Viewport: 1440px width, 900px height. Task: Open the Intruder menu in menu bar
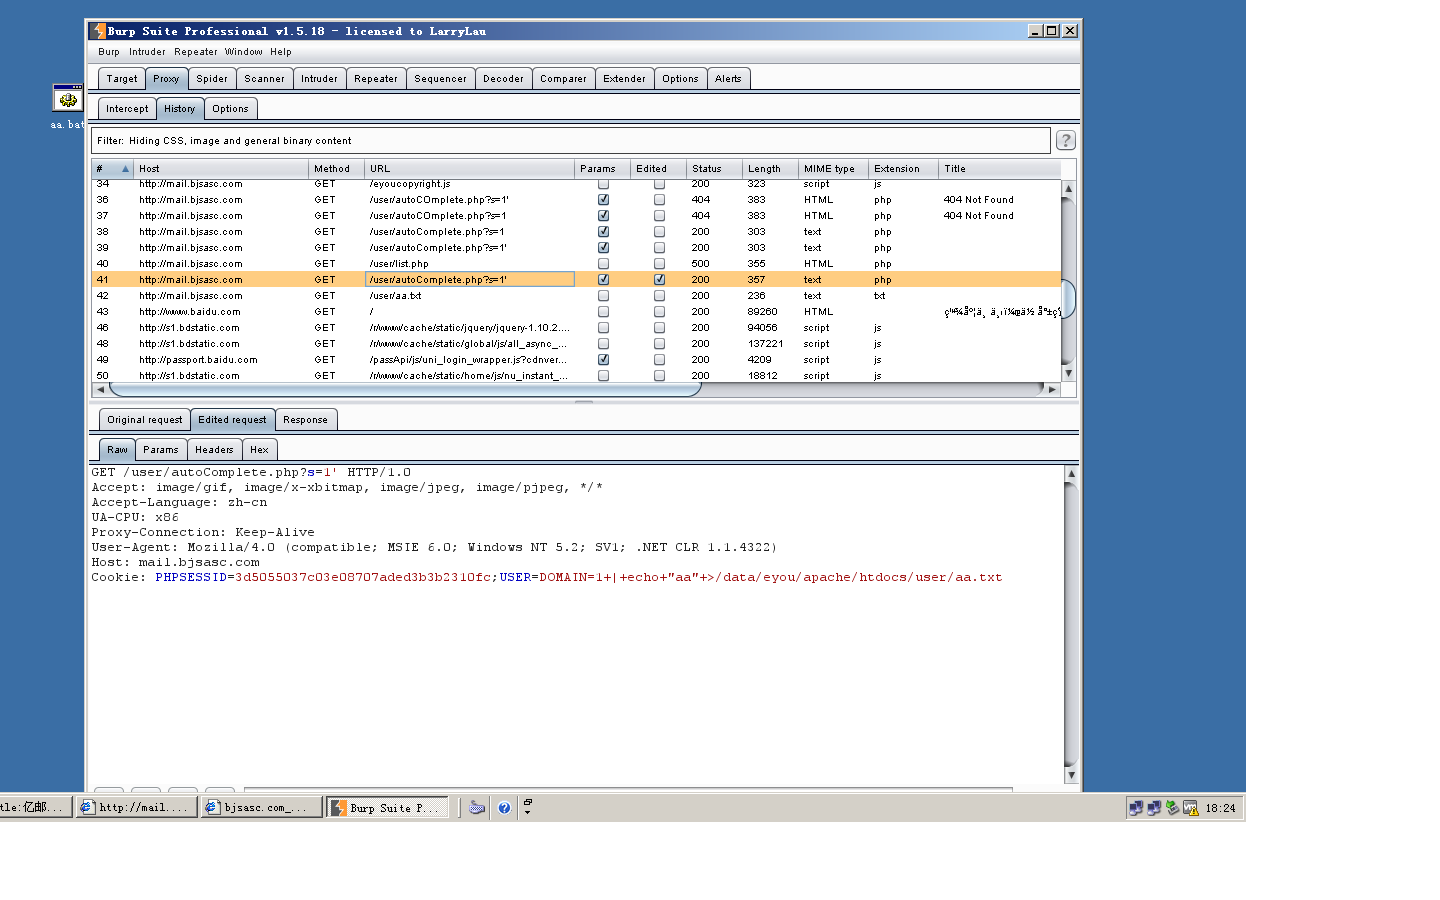pyautogui.click(x=147, y=52)
